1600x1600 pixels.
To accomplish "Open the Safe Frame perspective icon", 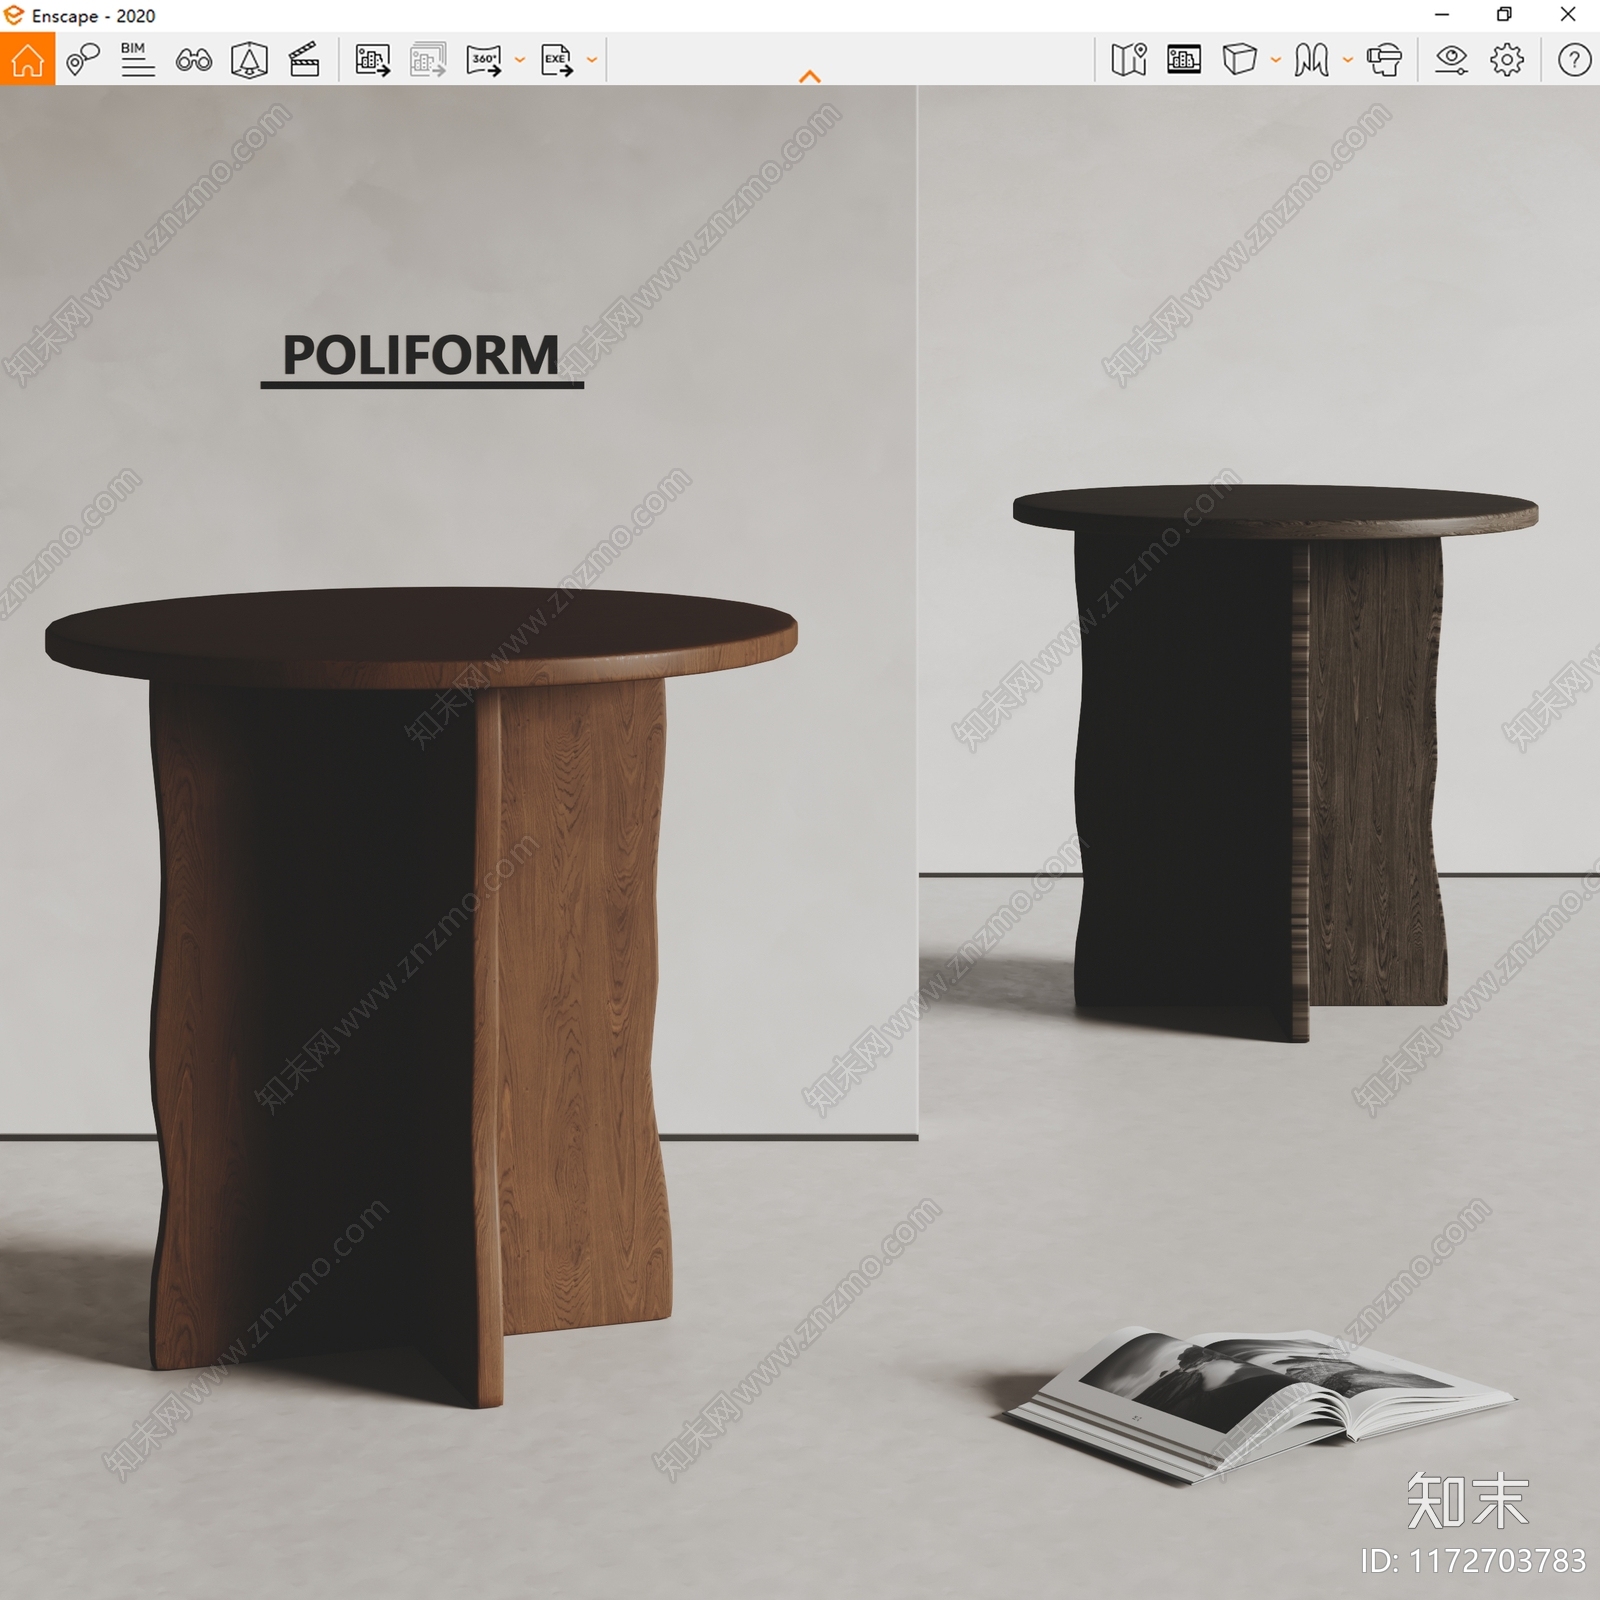I will click(x=249, y=60).
